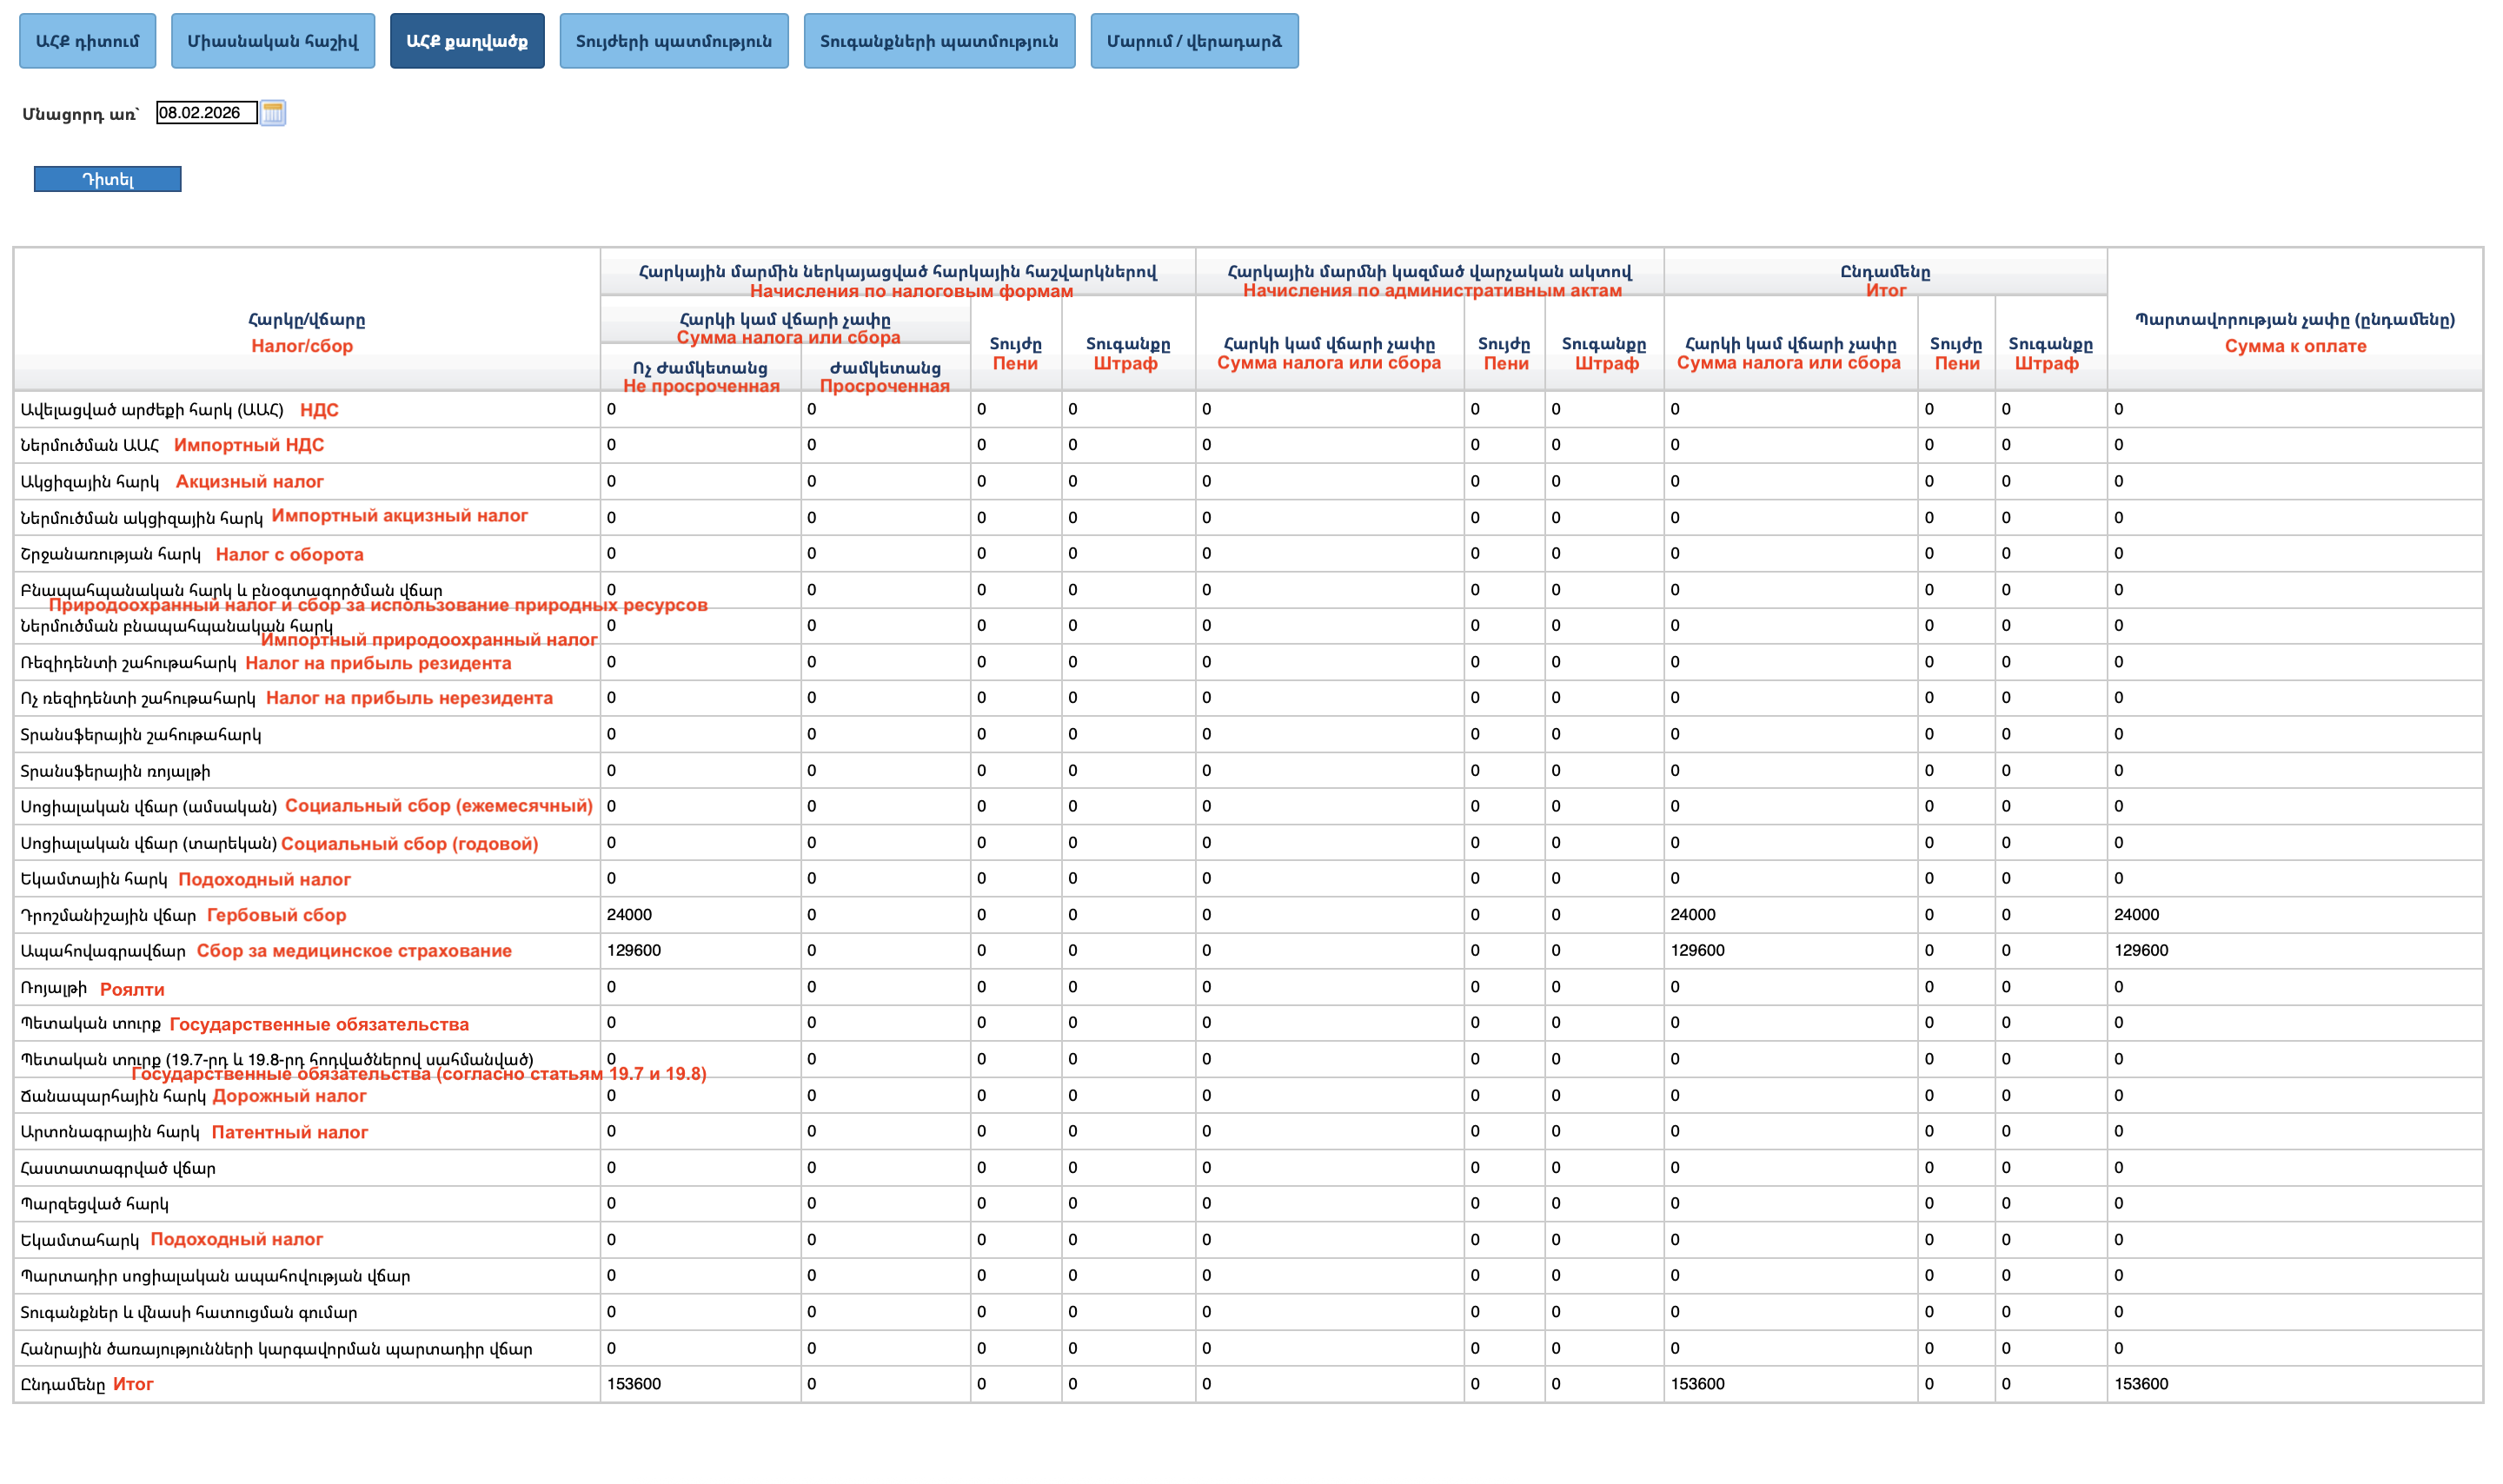Select the Դրոշմանիշային վճար row label
The width and height of the screenshot is (2503, 1484).
[108, 915]
